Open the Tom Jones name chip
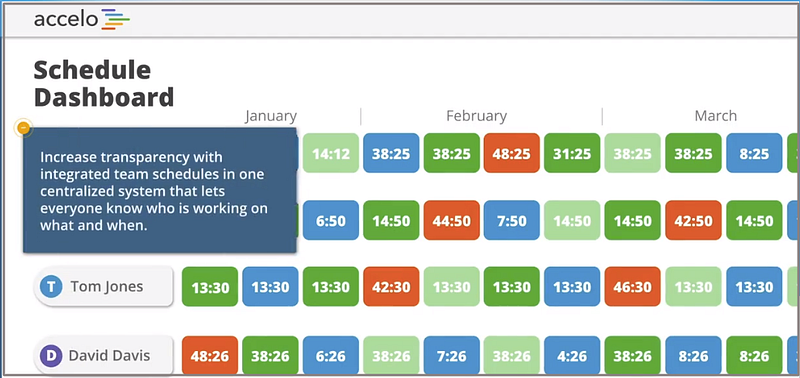Screen dimensions: 800x378 coord(104,287)
